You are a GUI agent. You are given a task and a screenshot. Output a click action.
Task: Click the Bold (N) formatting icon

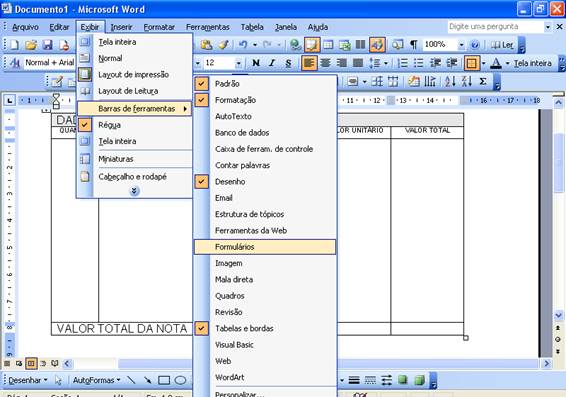[256, 63]
